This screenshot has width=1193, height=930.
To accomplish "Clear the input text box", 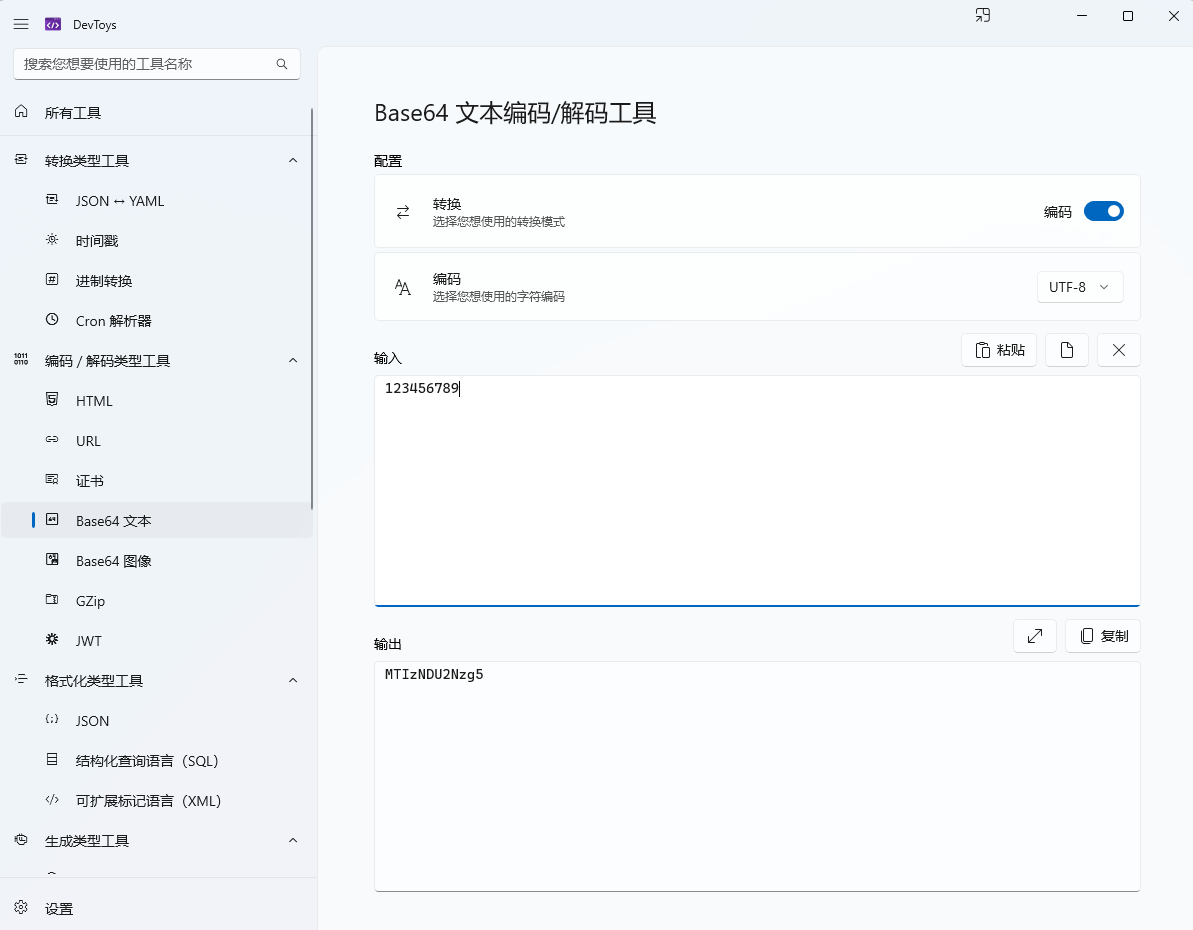I will coord(1118,350).
